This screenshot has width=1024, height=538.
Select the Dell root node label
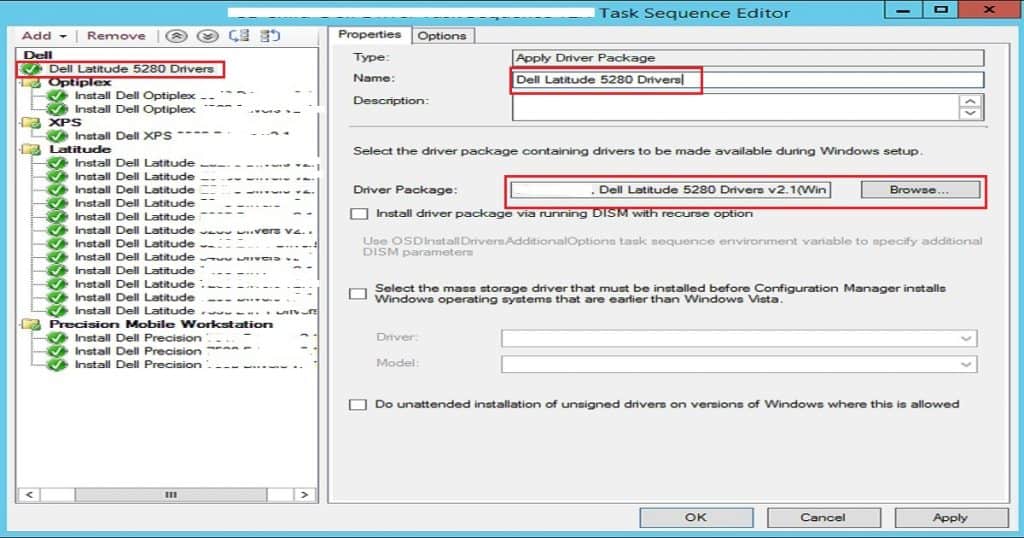pos(38,55)
